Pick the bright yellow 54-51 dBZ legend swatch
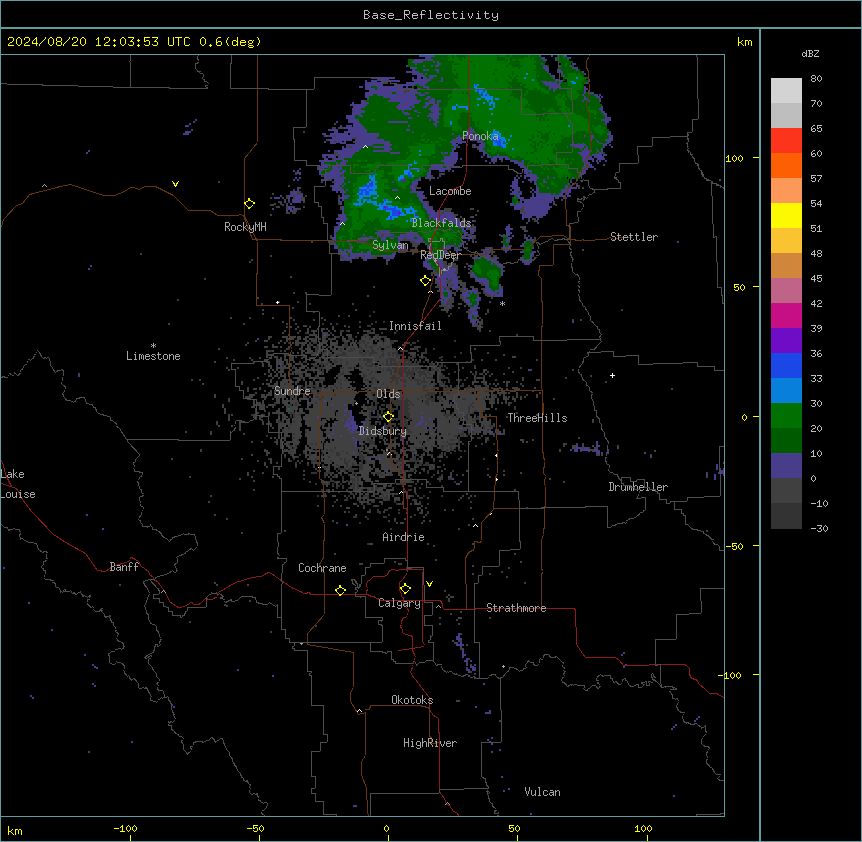The height and width of the screenshot is (842, 862). click(786, 216)
